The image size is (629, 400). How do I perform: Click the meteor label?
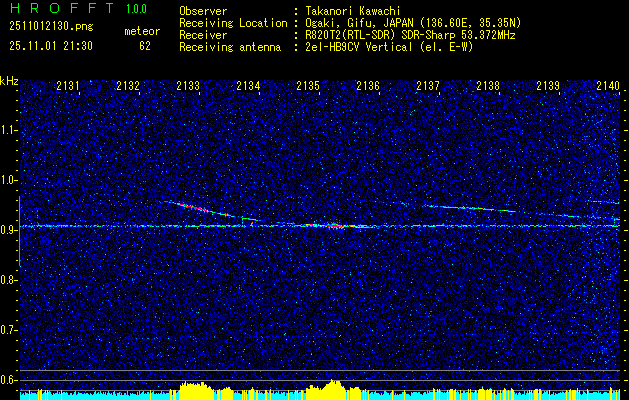pyautogui.click(x=142, y=31)
